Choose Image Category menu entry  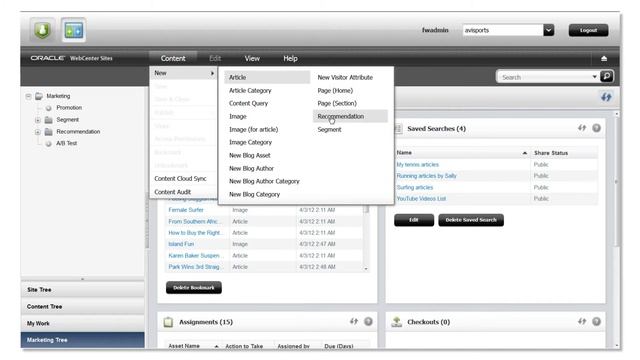click(x=250, y=142)
